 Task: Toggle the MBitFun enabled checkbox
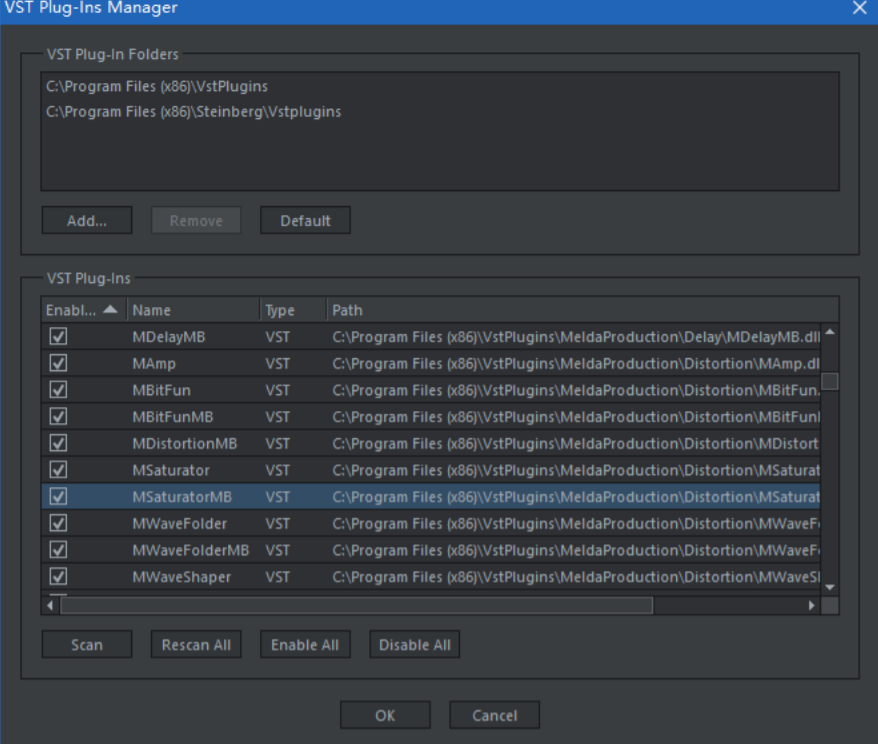tap(58, 390)
